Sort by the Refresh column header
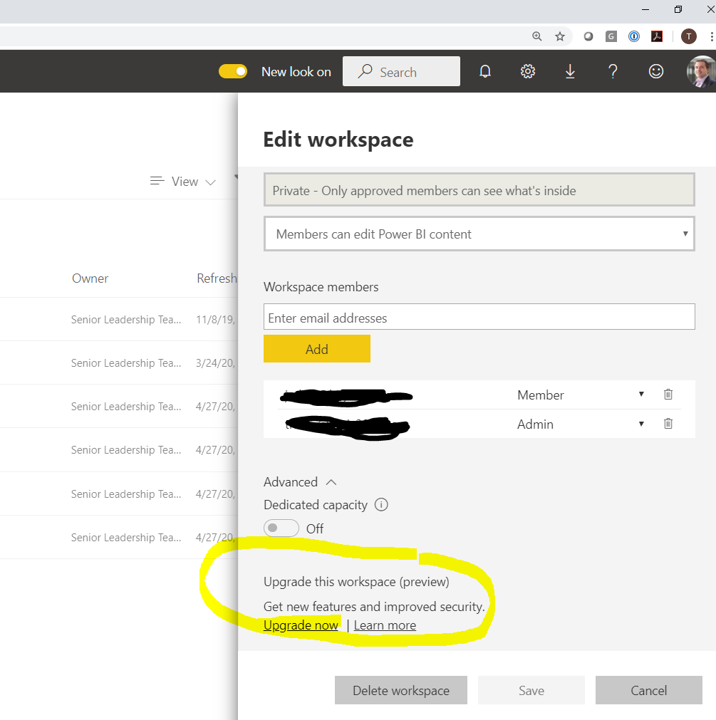The width and height of the screenshot is (716, 720). [217, 278]
